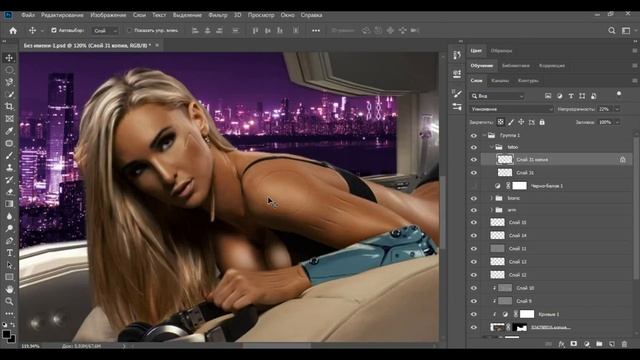
Task: Select the Horizontal Type tool
Action: 9,253
